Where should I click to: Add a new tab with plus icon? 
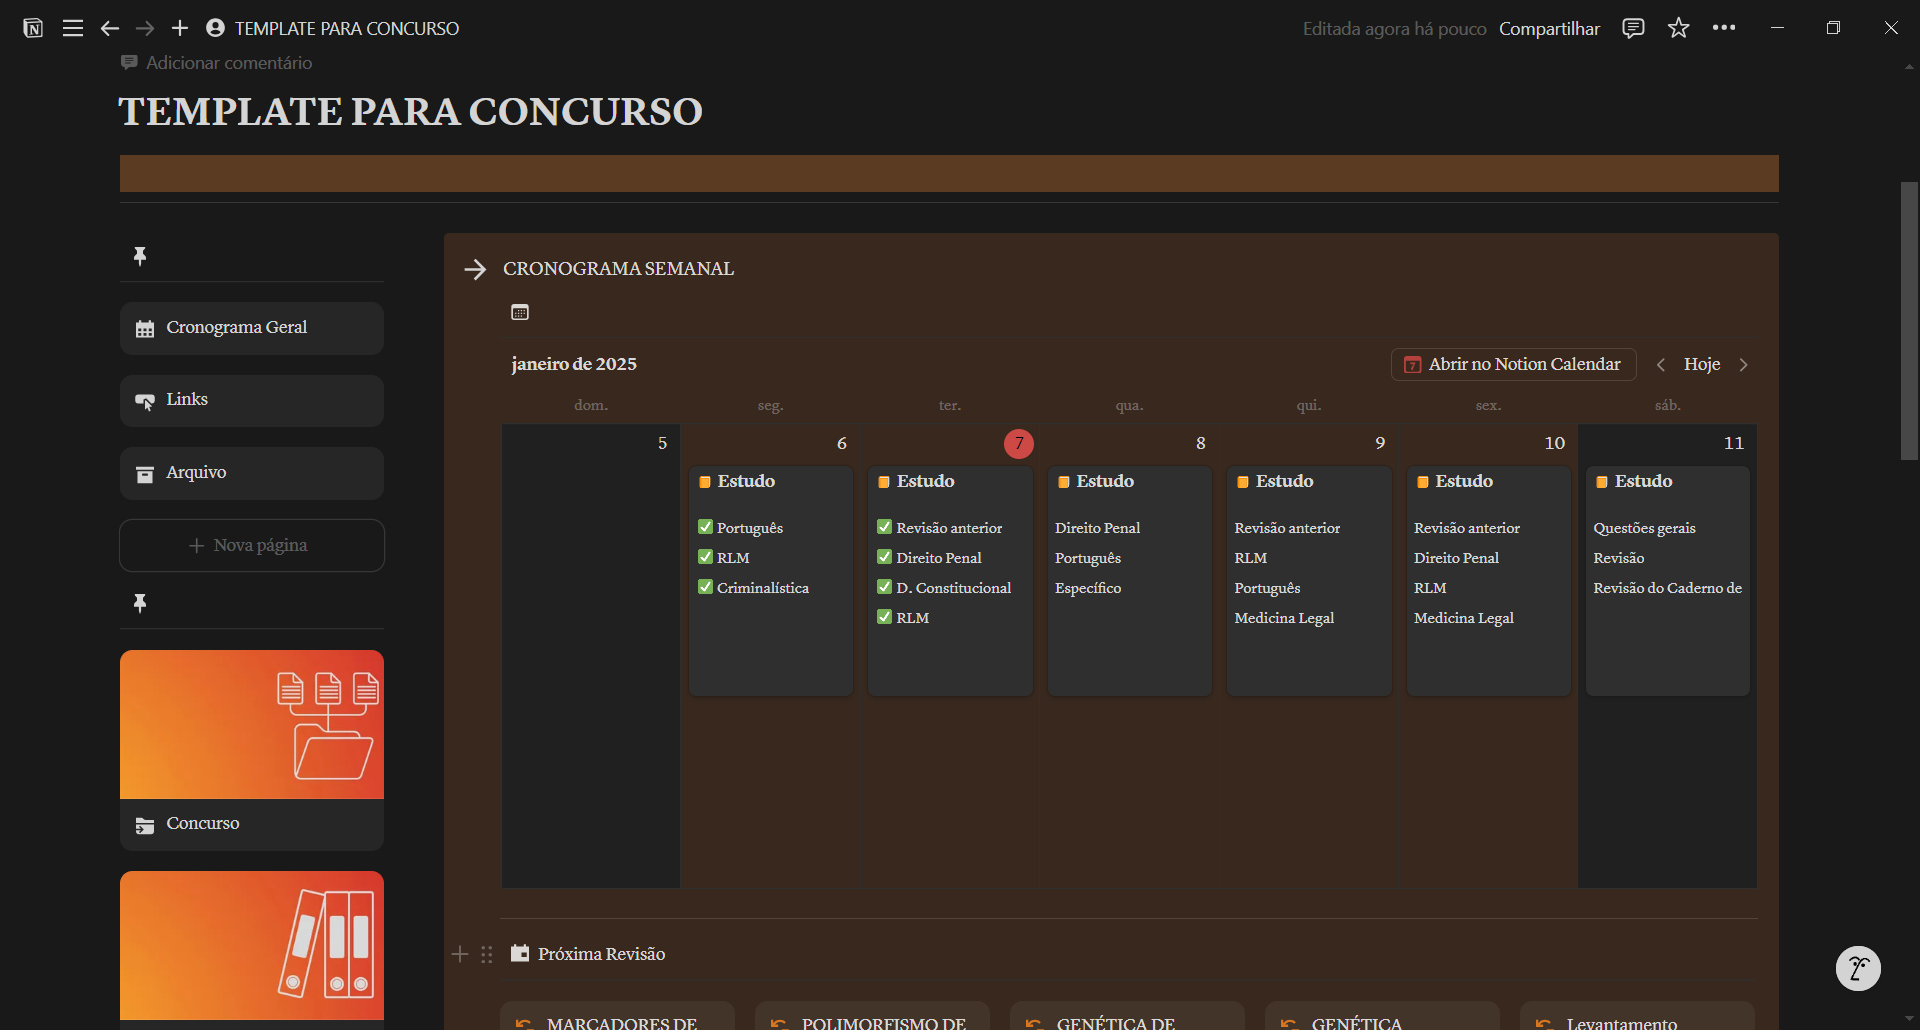click(x=180, y=28)
